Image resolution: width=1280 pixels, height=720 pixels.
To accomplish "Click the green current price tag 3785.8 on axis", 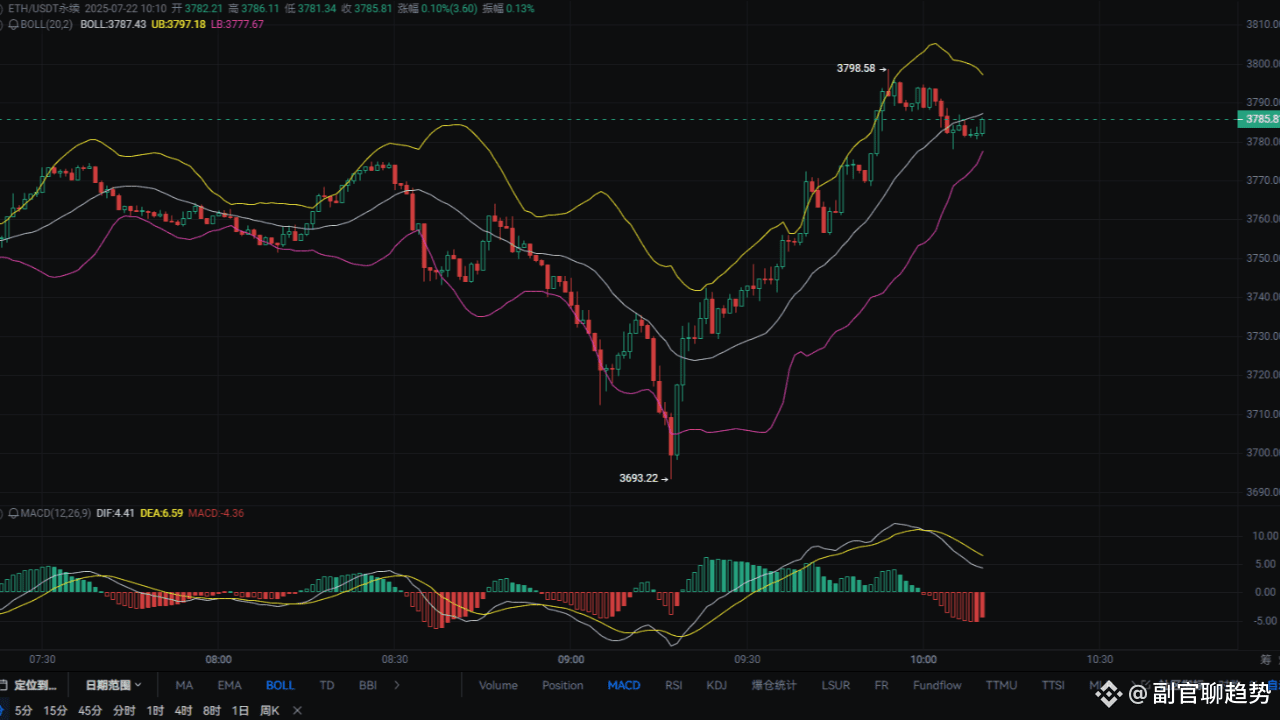I will (1260, 119).
